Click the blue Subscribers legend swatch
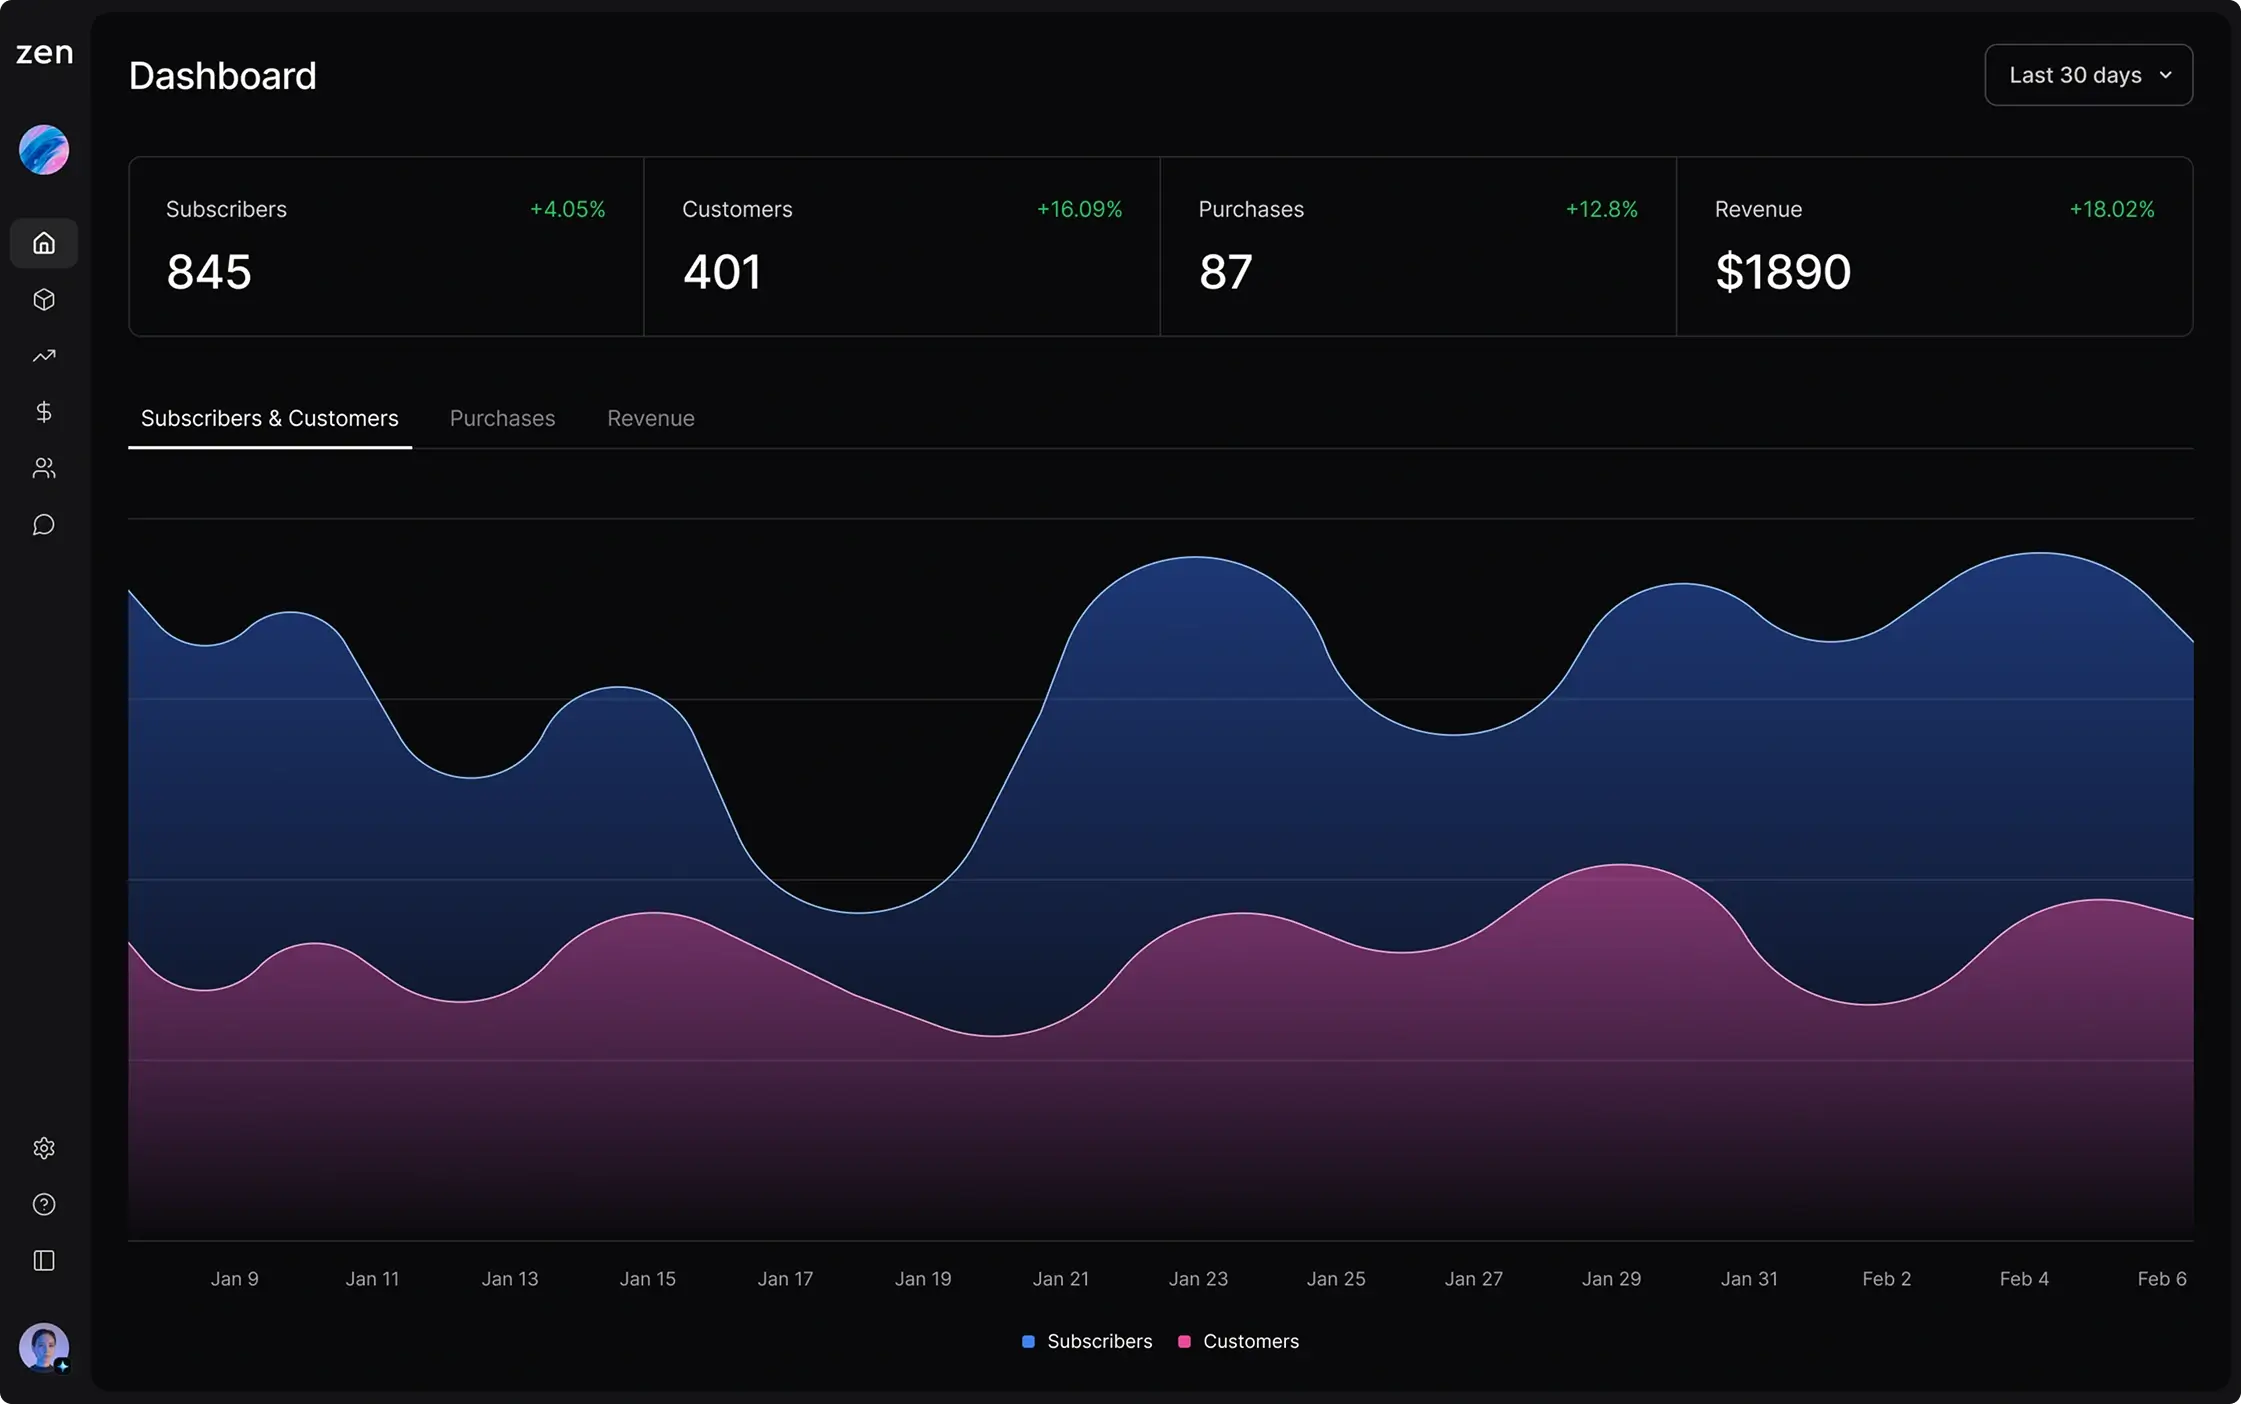This screenshot has height=1404, width=2241. click(1028, 1341)
